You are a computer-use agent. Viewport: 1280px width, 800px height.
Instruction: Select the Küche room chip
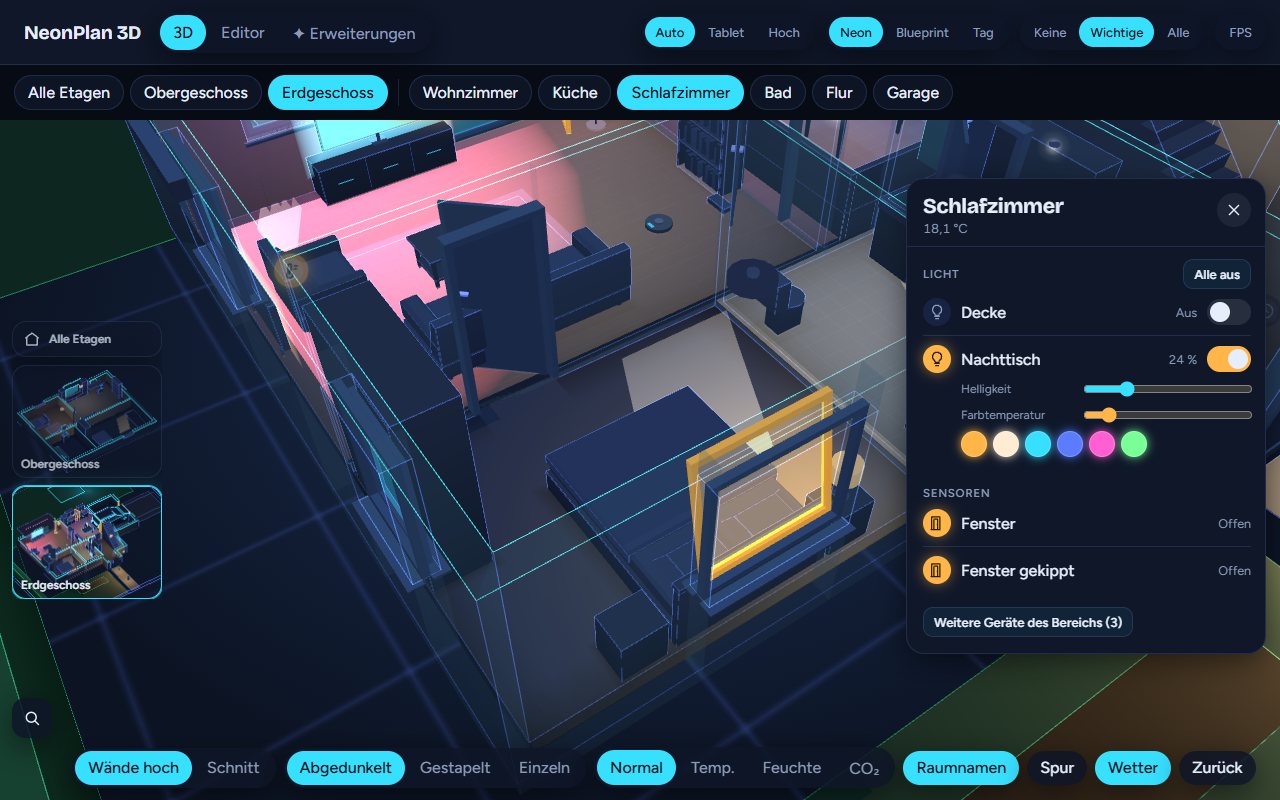[575, 93]
